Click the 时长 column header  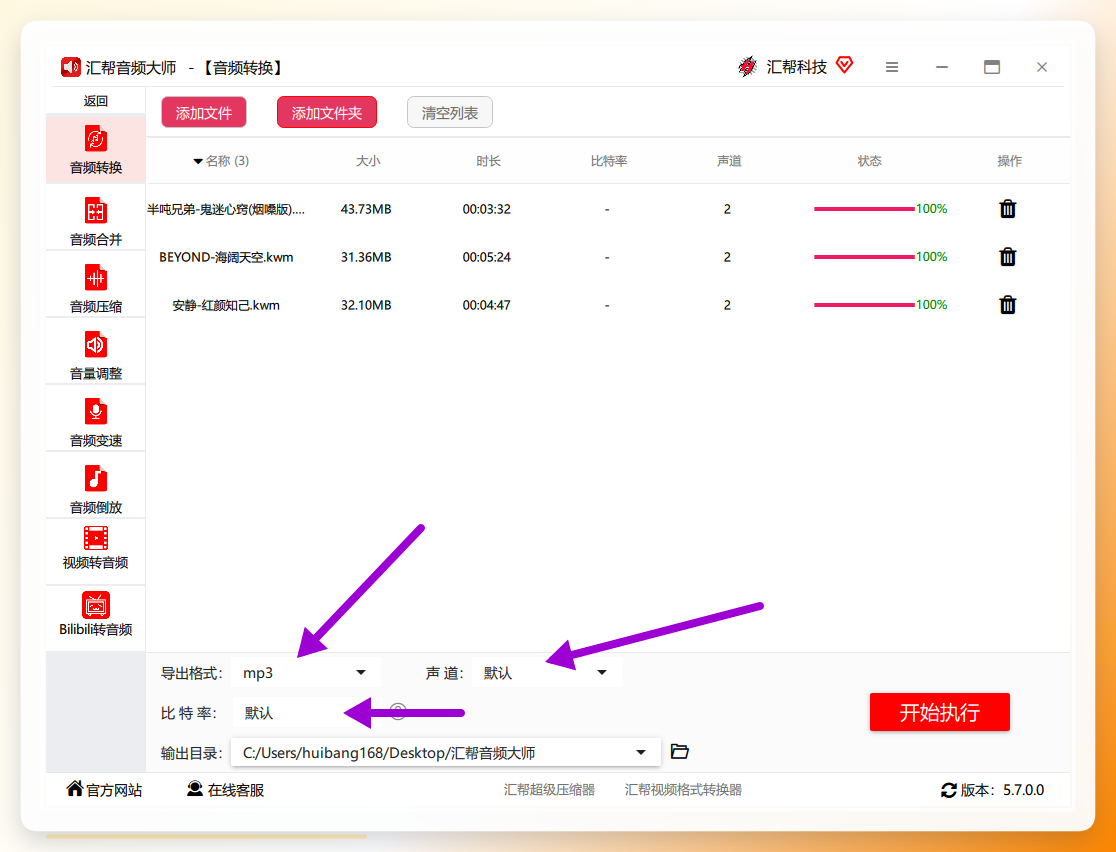[x=488, y=161]
